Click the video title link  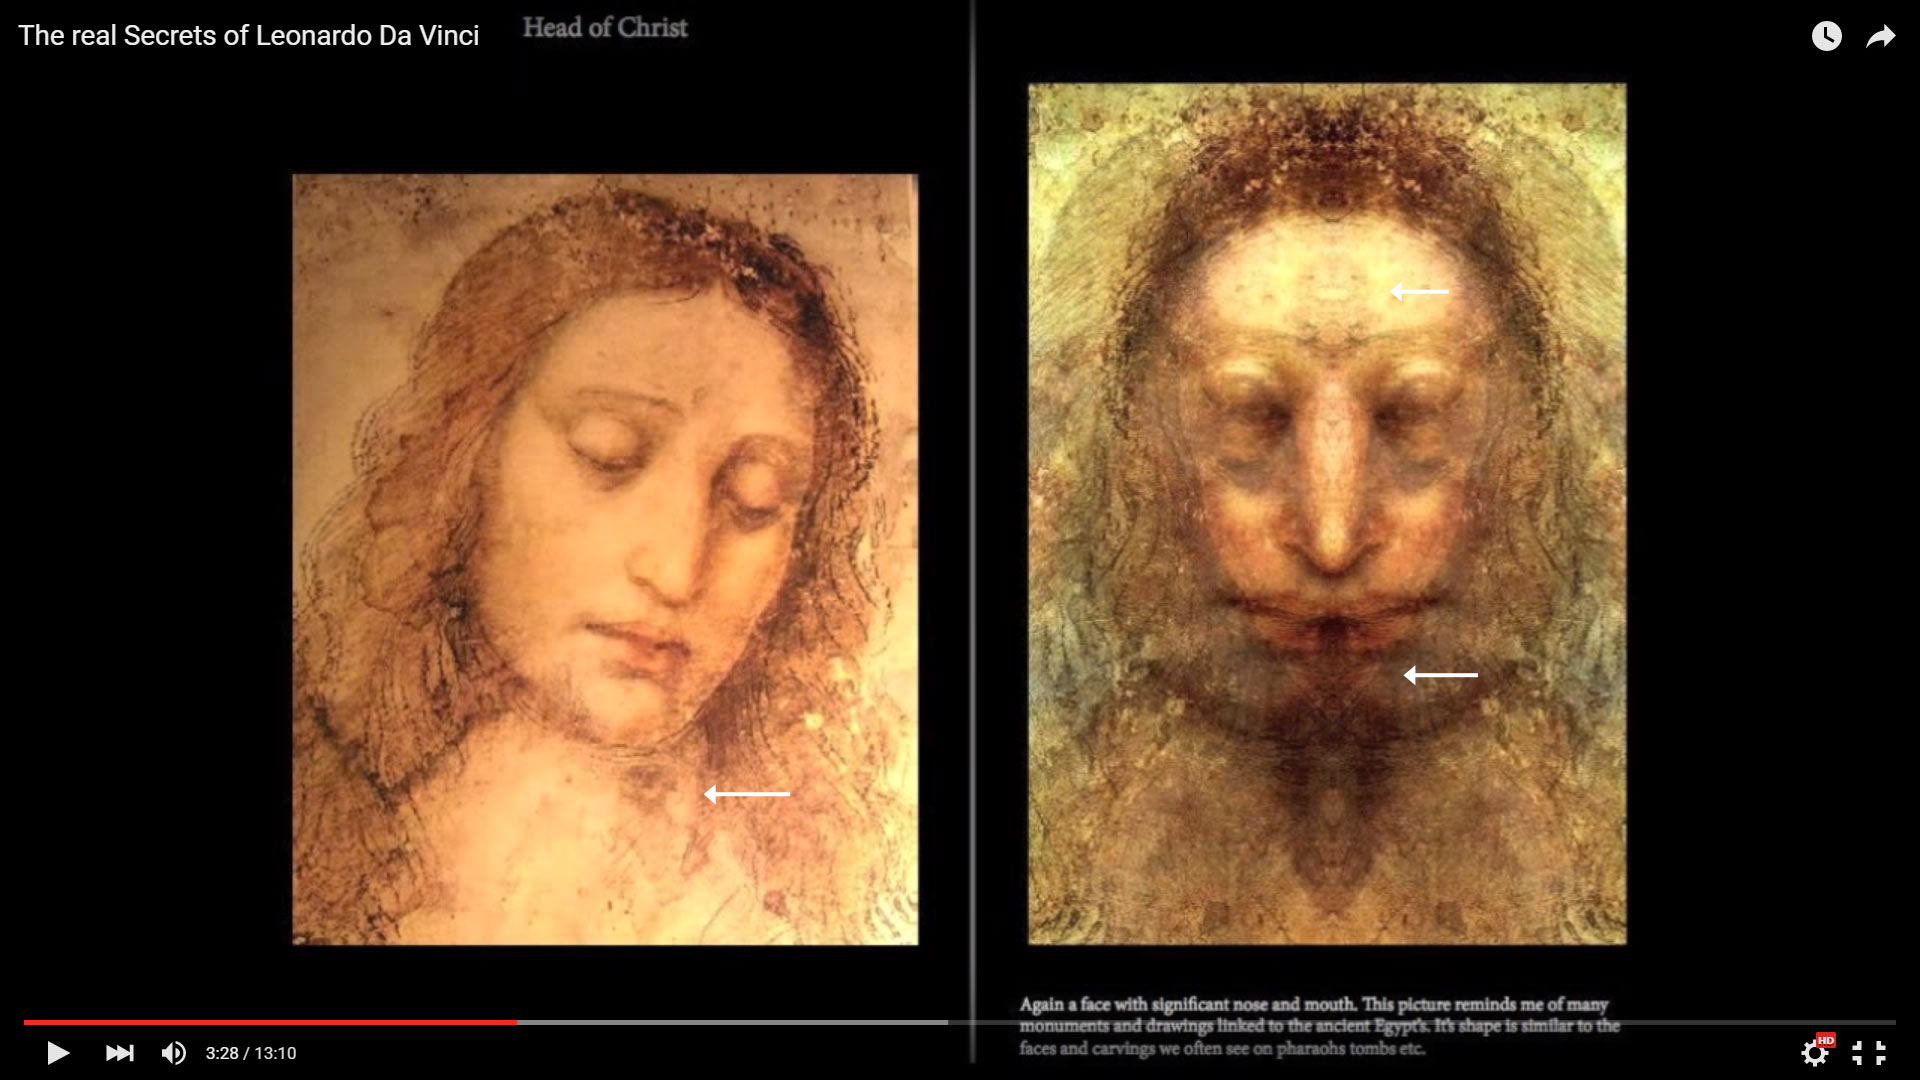(x=249, y=36)
